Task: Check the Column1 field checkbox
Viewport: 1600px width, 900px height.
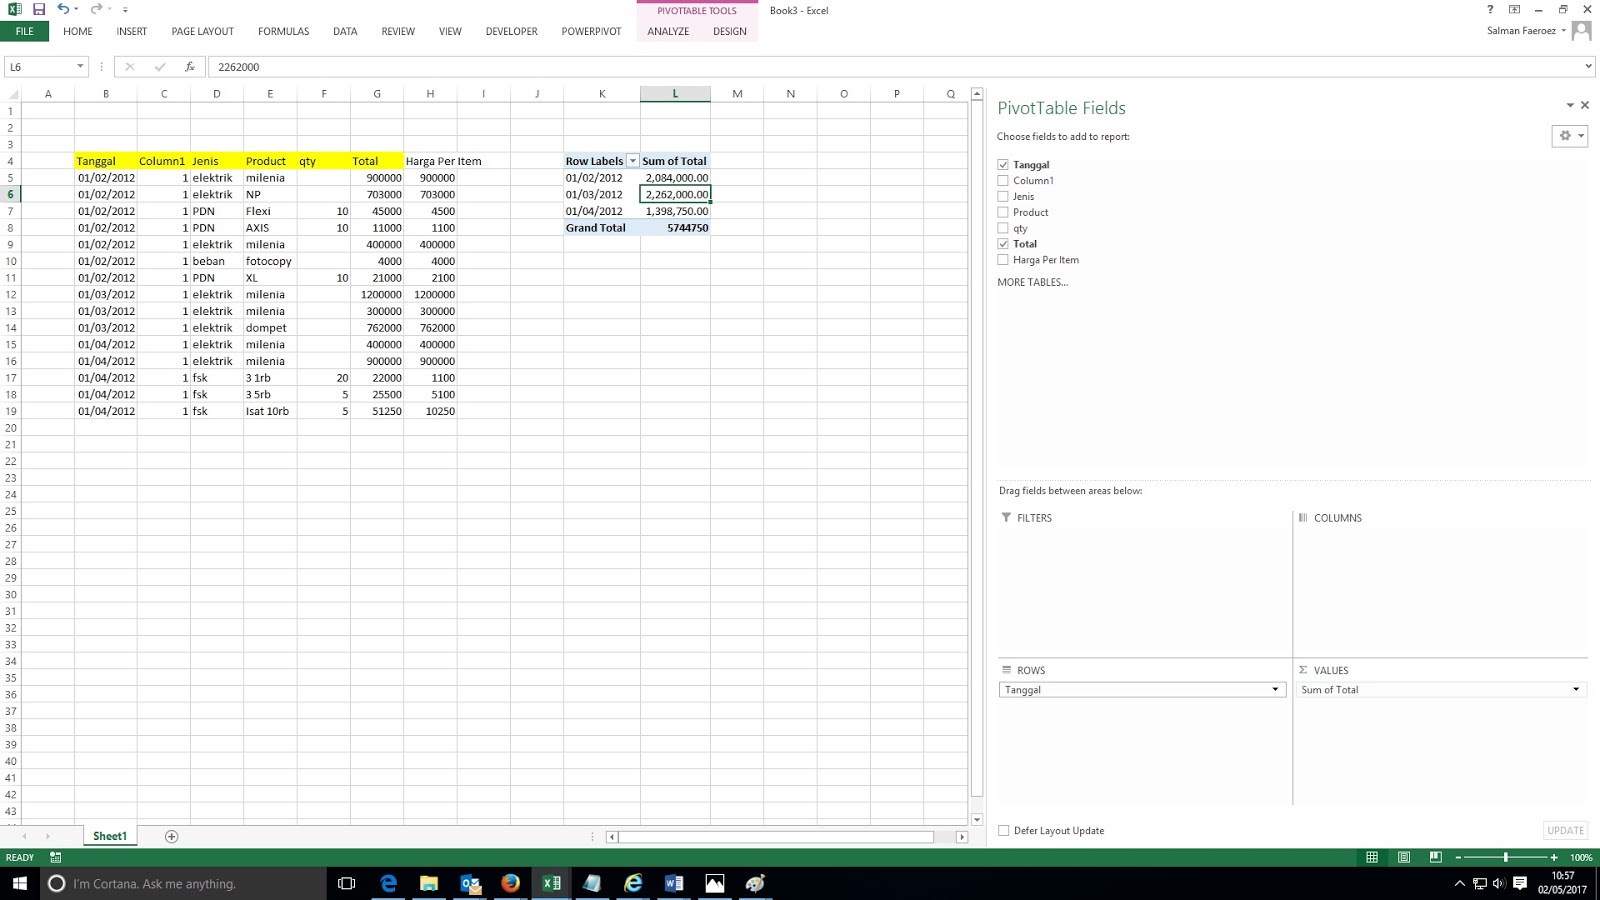Action: (x=1003, y=181)
